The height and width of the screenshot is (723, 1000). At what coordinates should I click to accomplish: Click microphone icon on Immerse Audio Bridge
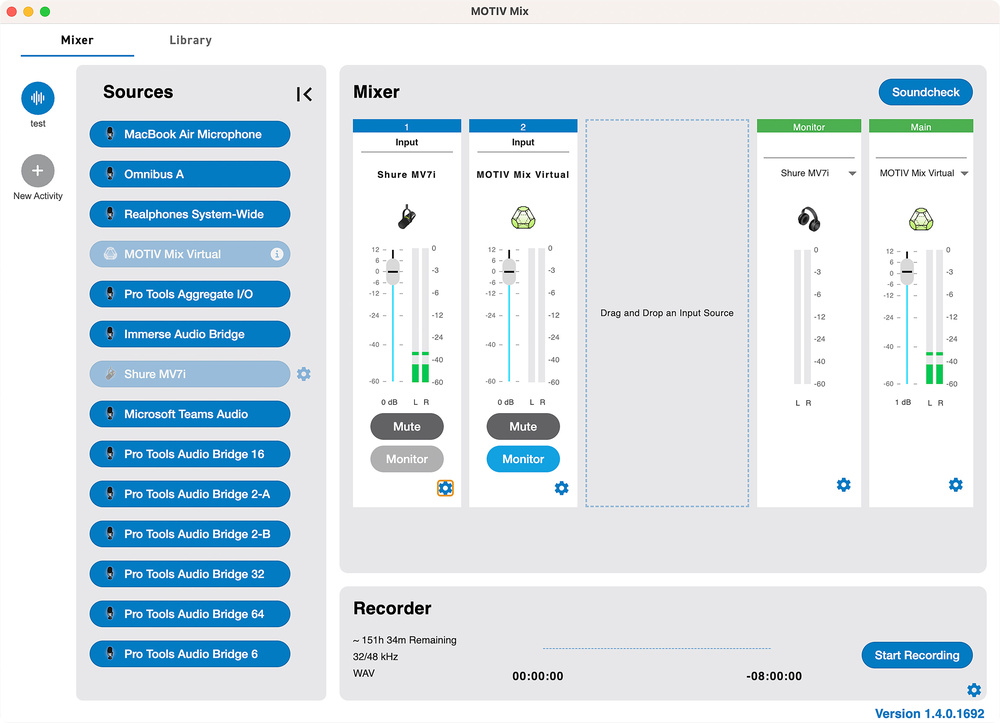[x=110, y=333]
